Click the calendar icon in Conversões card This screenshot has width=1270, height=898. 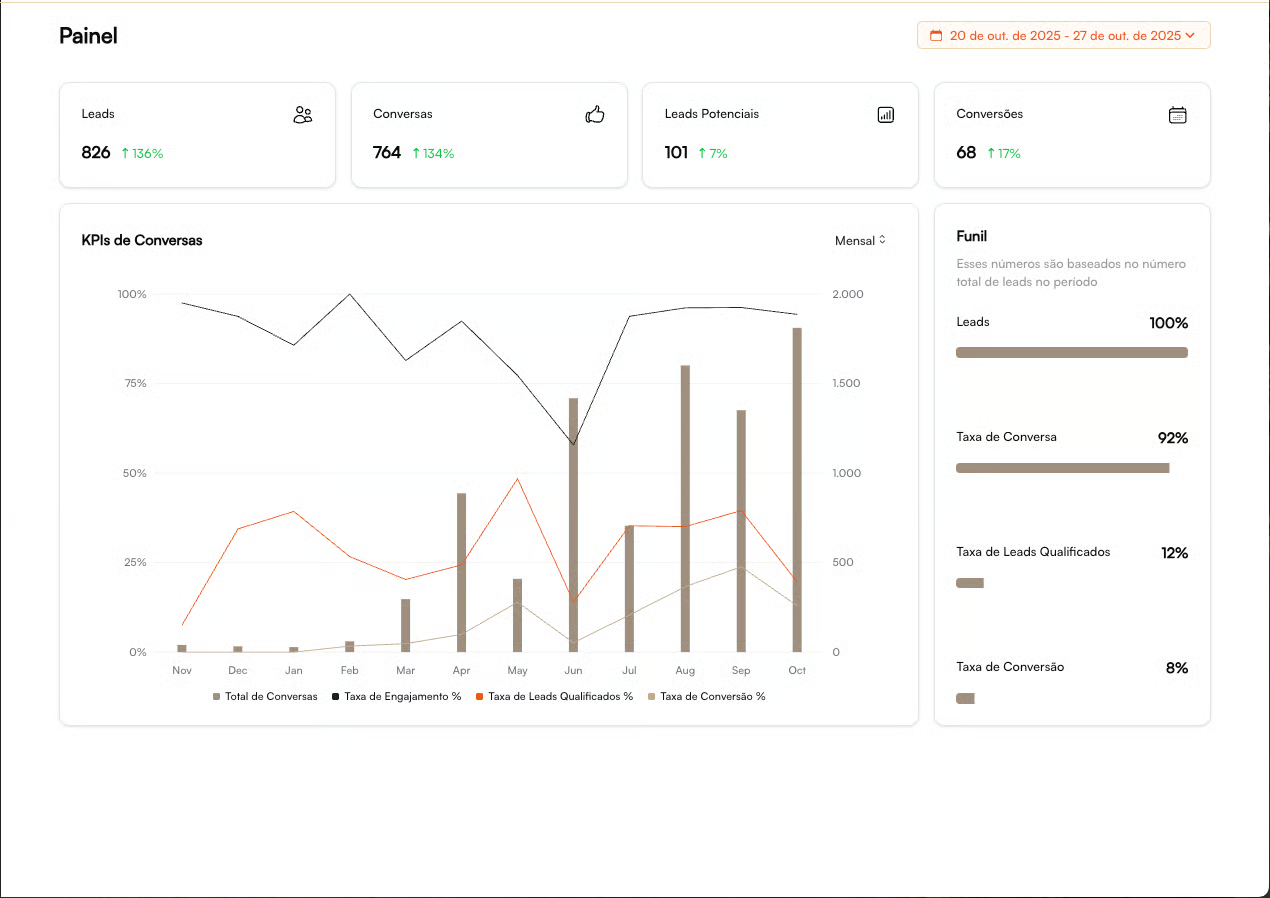pos(1178,115)
